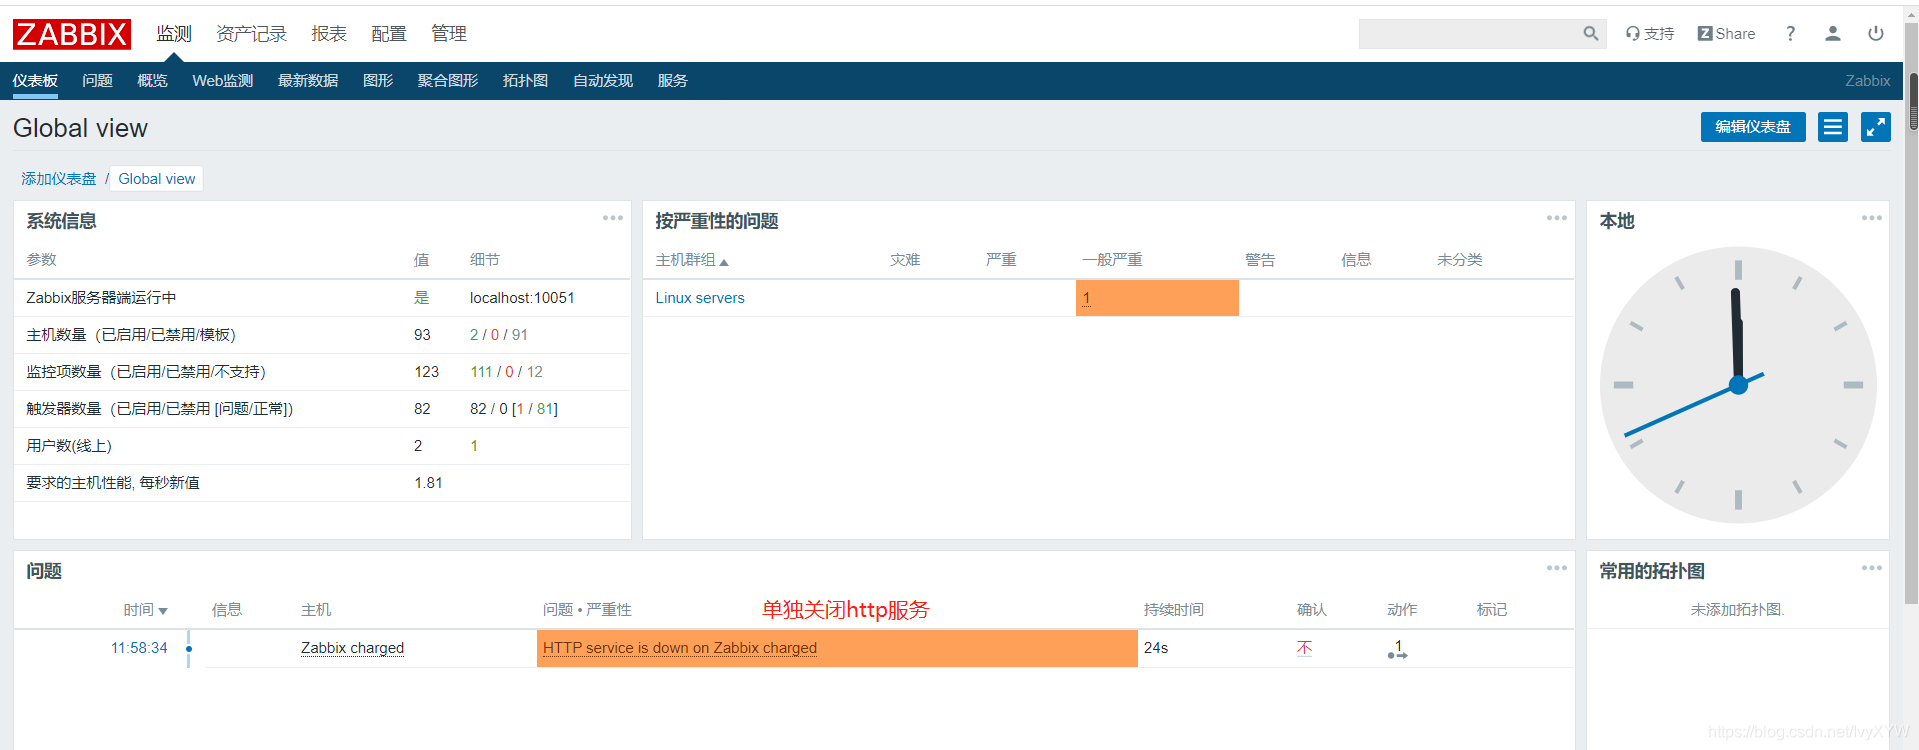1919x750 pixels.
Task: Open the 支持 support link
Action: point(1649,34)
